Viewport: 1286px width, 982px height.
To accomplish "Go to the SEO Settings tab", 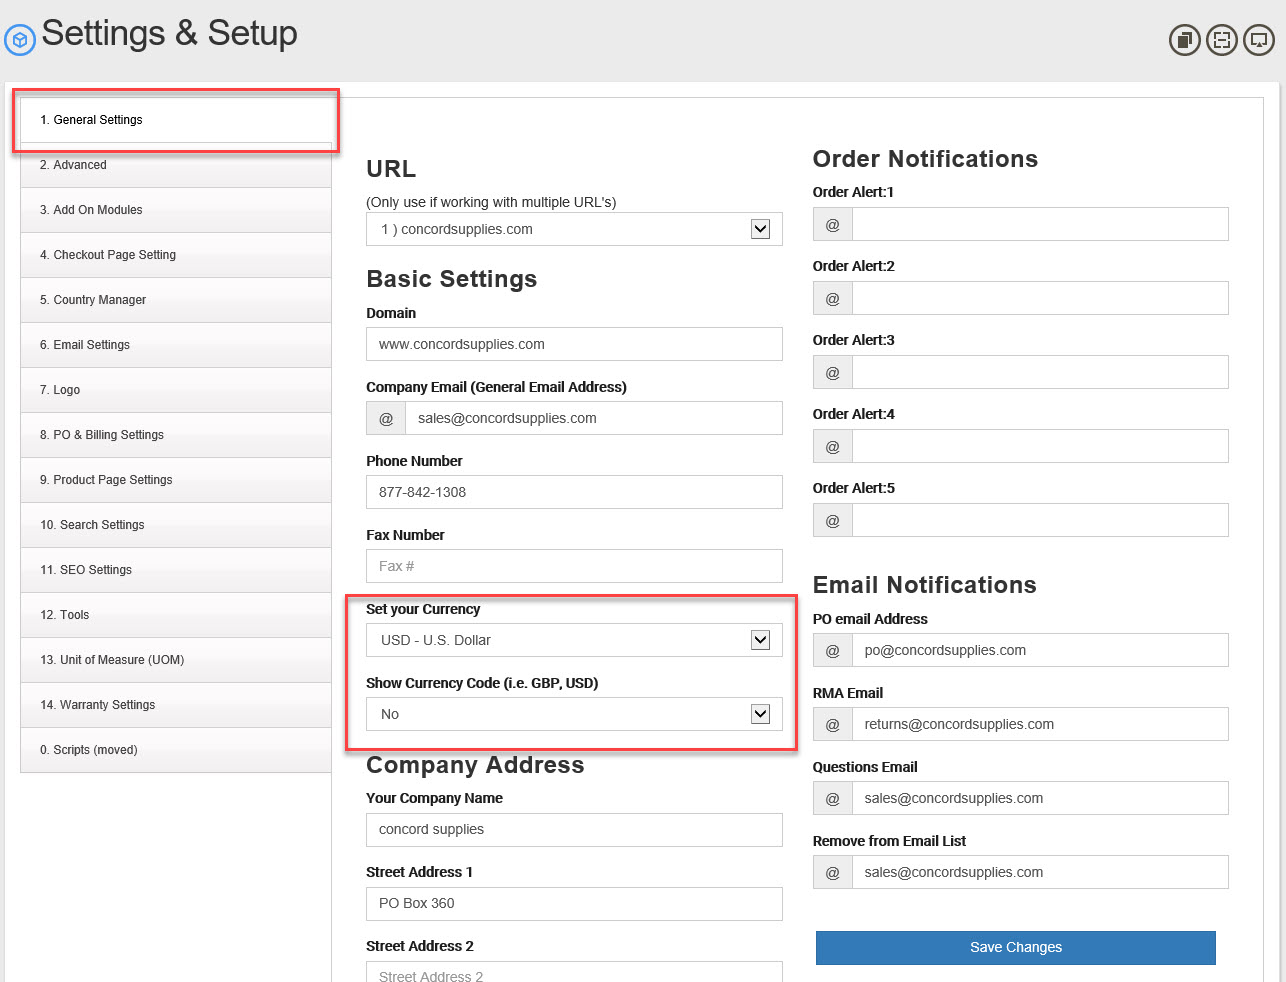I will pyautogui.click(x=175, y=570).
